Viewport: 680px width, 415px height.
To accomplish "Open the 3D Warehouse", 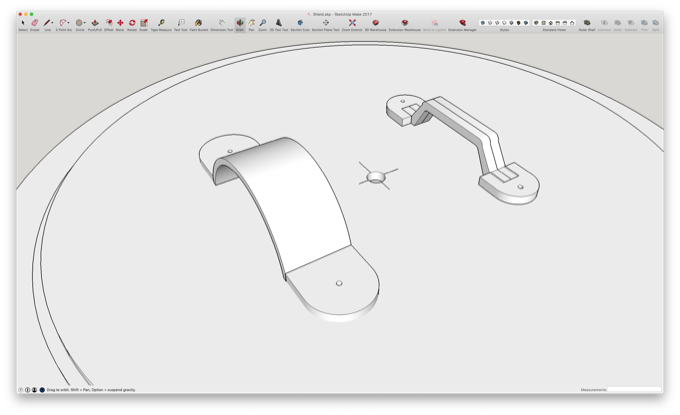I will point(376,23).
